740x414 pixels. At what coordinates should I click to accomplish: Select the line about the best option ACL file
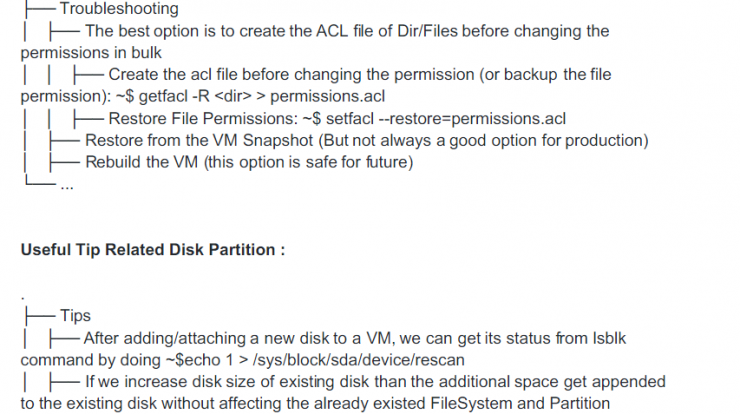[347, 31]
